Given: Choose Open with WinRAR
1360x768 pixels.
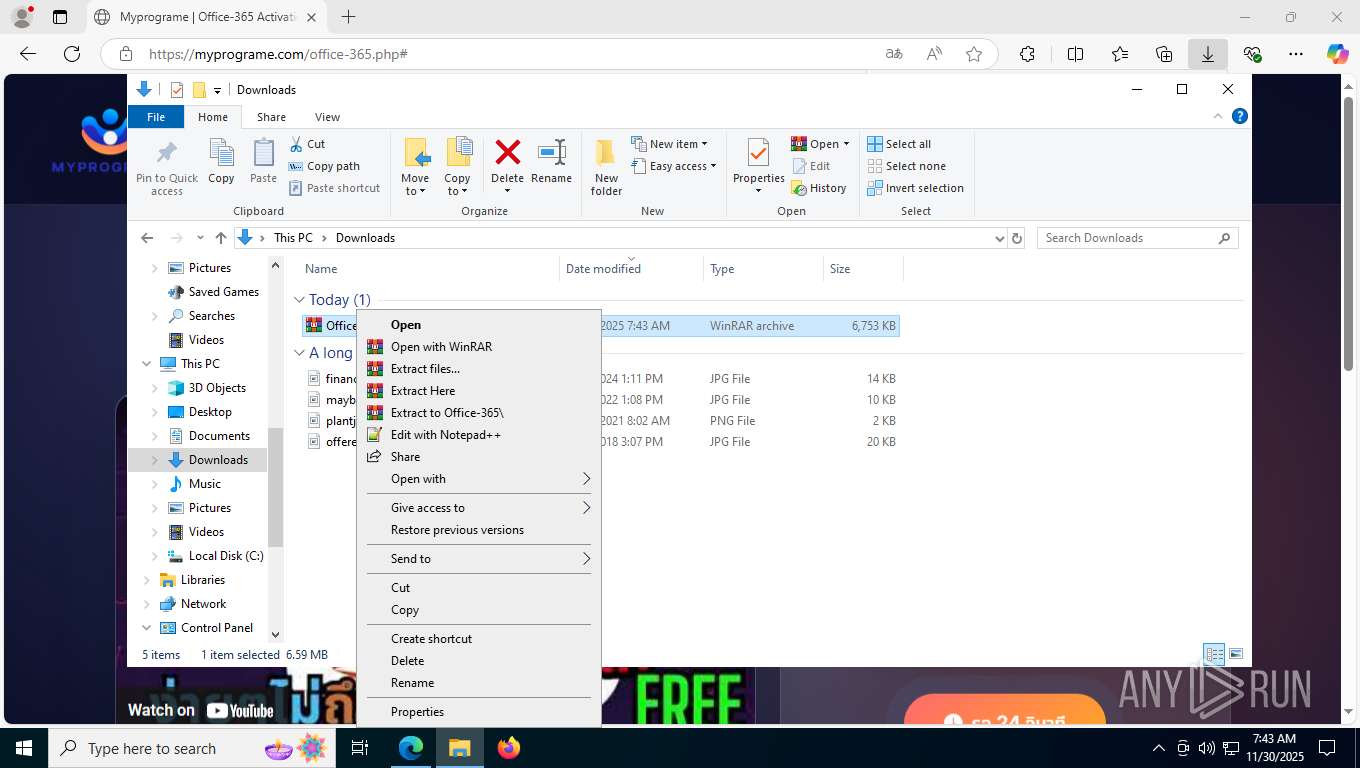Looking at the screenshot, I should click(478, 347).
